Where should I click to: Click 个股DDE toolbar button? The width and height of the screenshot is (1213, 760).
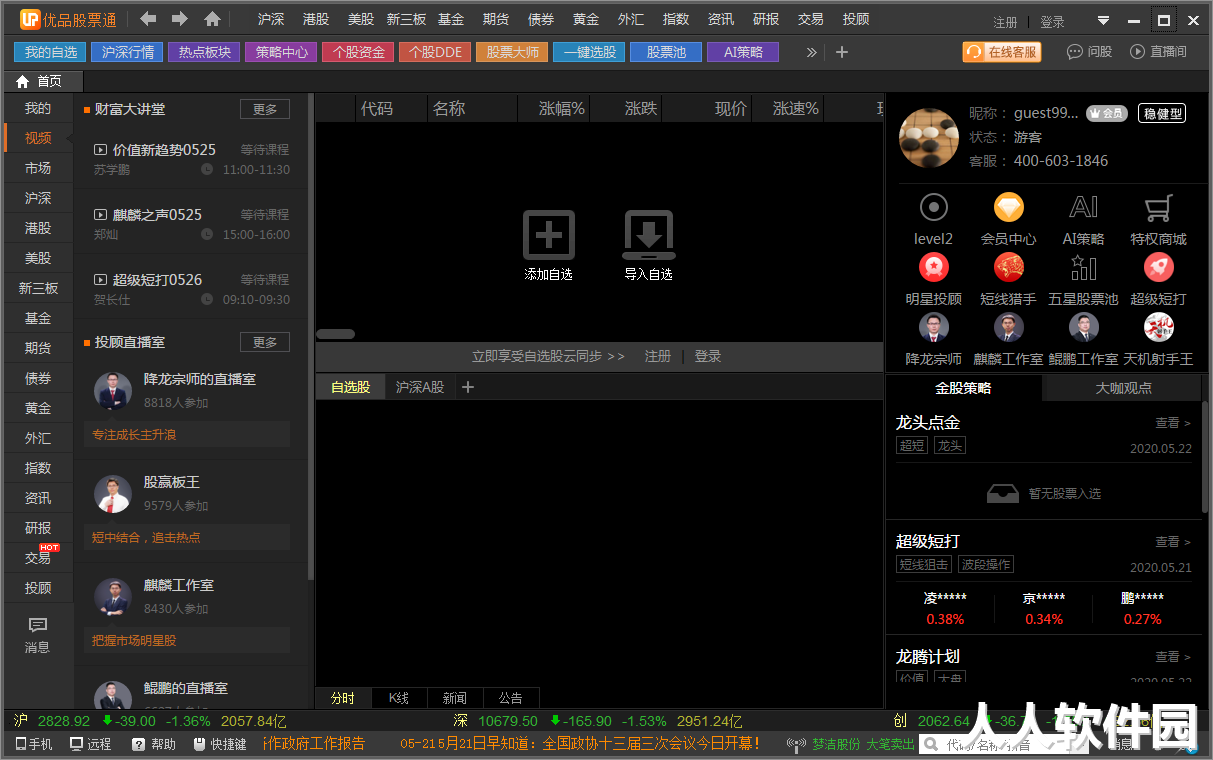[436, 52]
